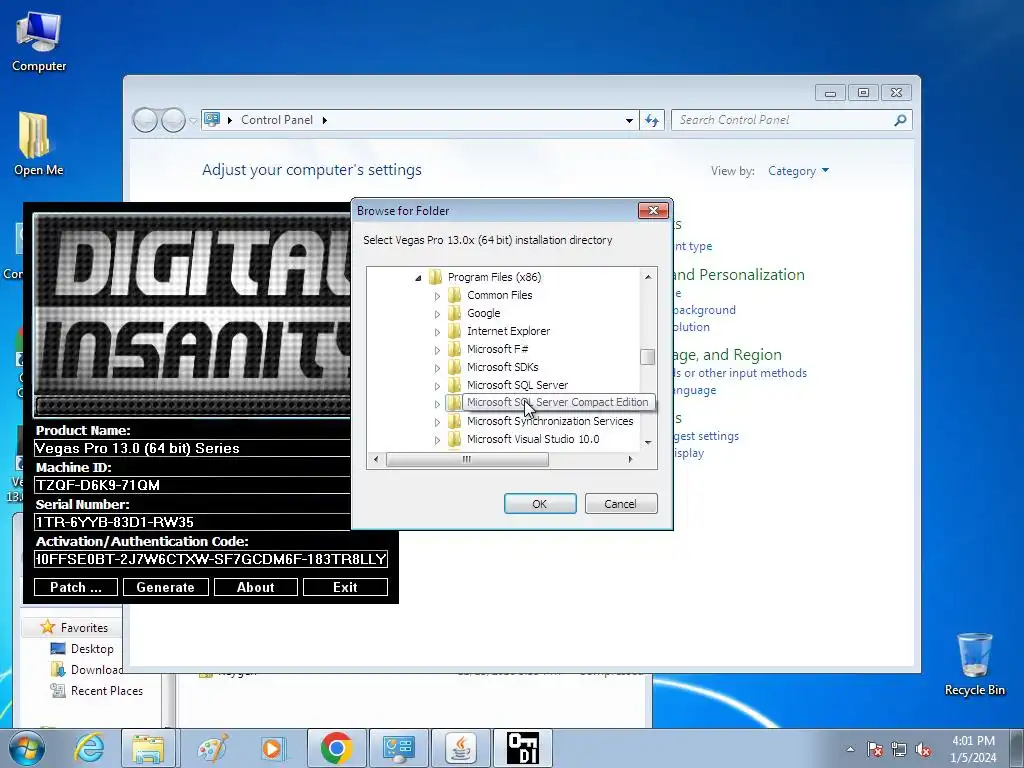The height and width of the screenshot is (768, 1024).
Task: Open the Recycle Bin on the desktop
Action: point(974,664)
